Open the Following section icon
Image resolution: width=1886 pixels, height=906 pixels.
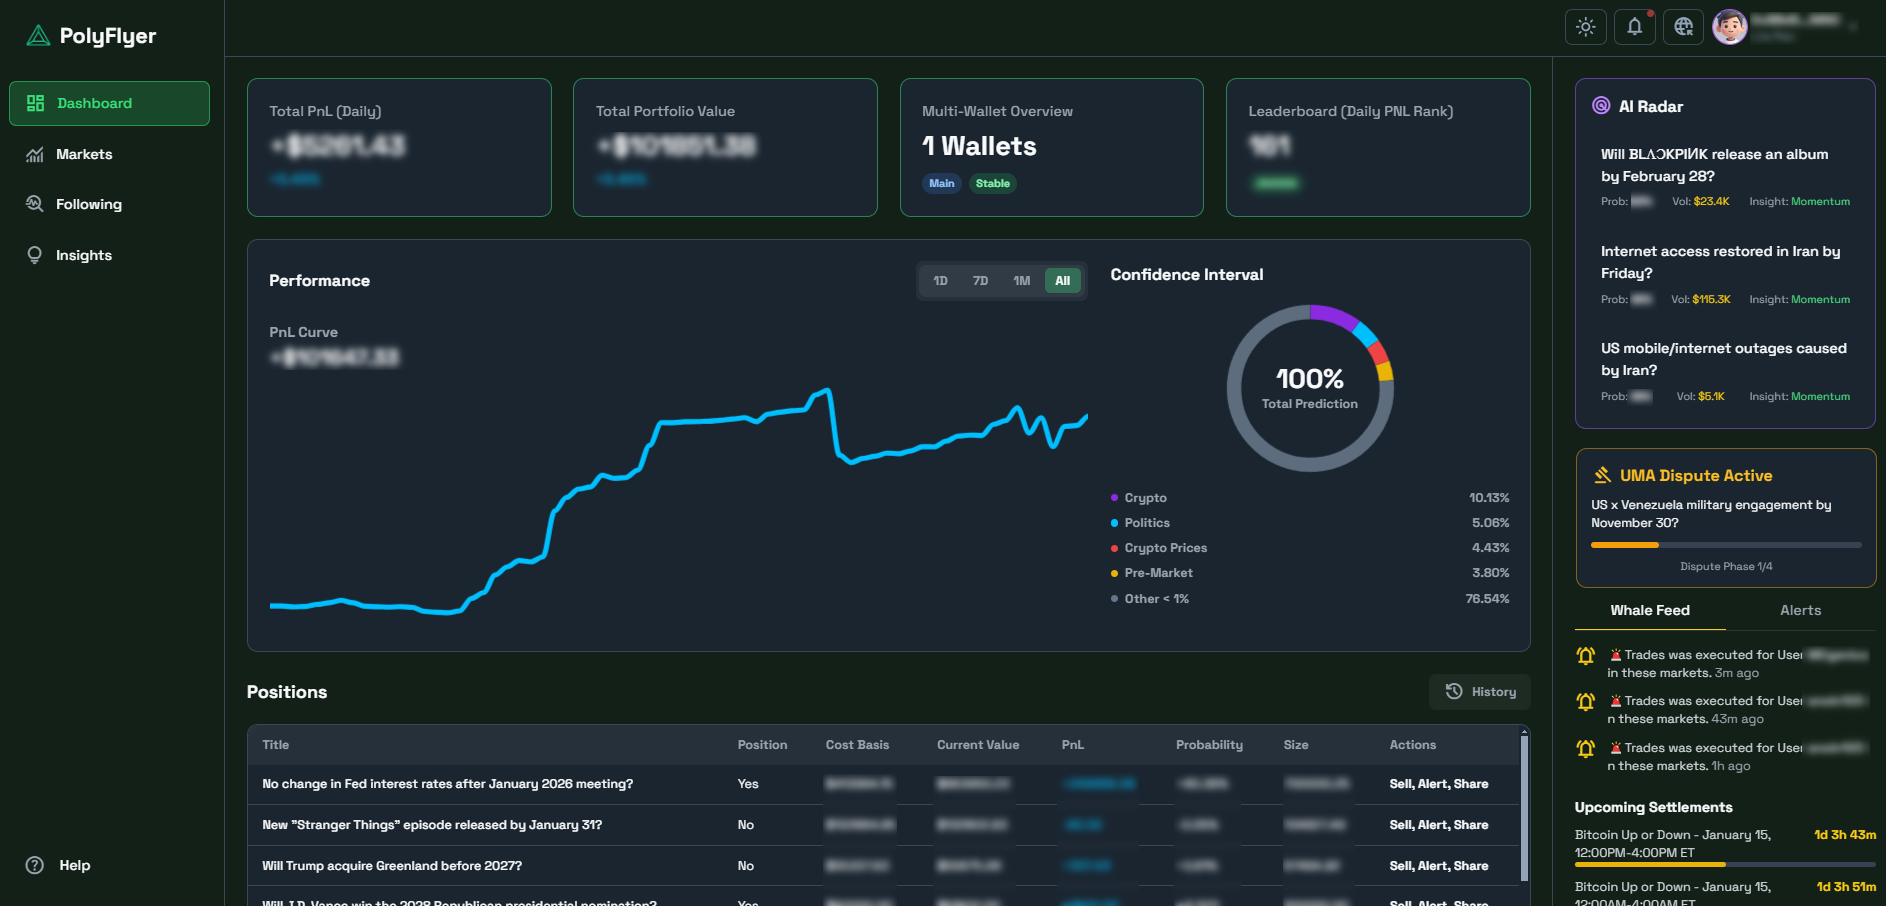click(34, 204)
